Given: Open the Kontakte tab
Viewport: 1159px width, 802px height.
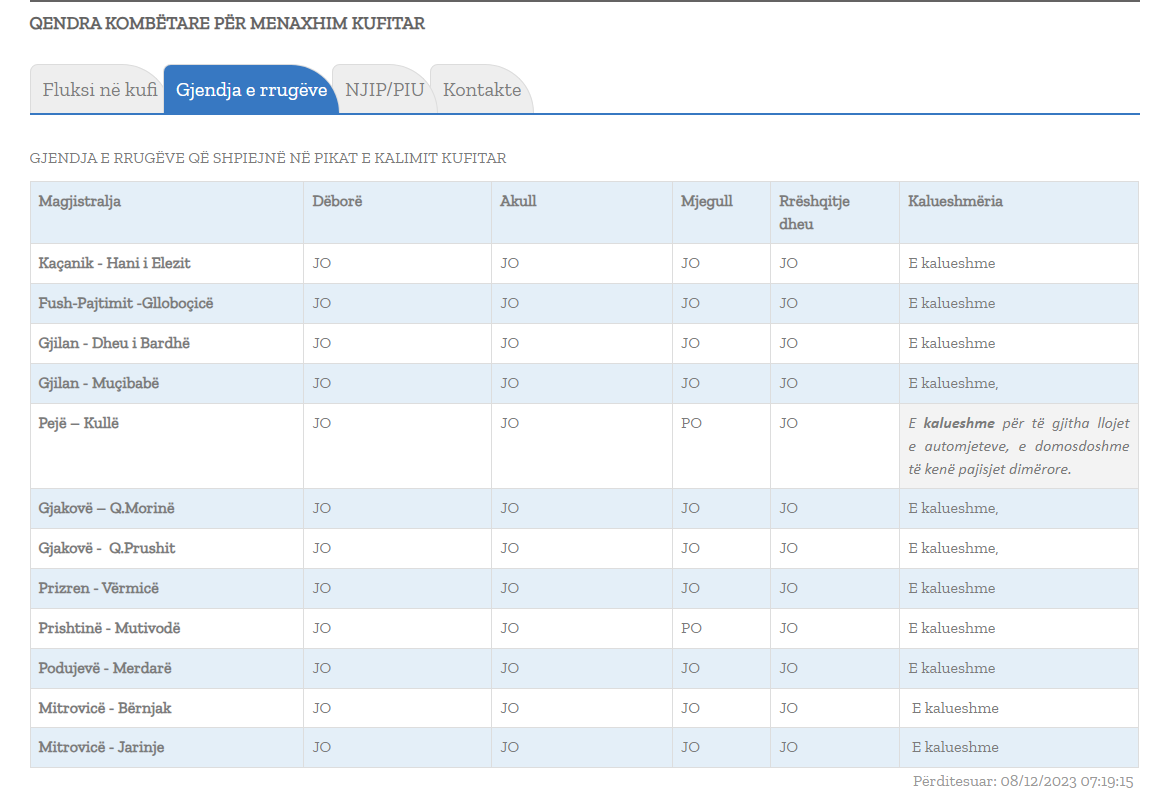Looking at the screenshot, I should point(481,90).
